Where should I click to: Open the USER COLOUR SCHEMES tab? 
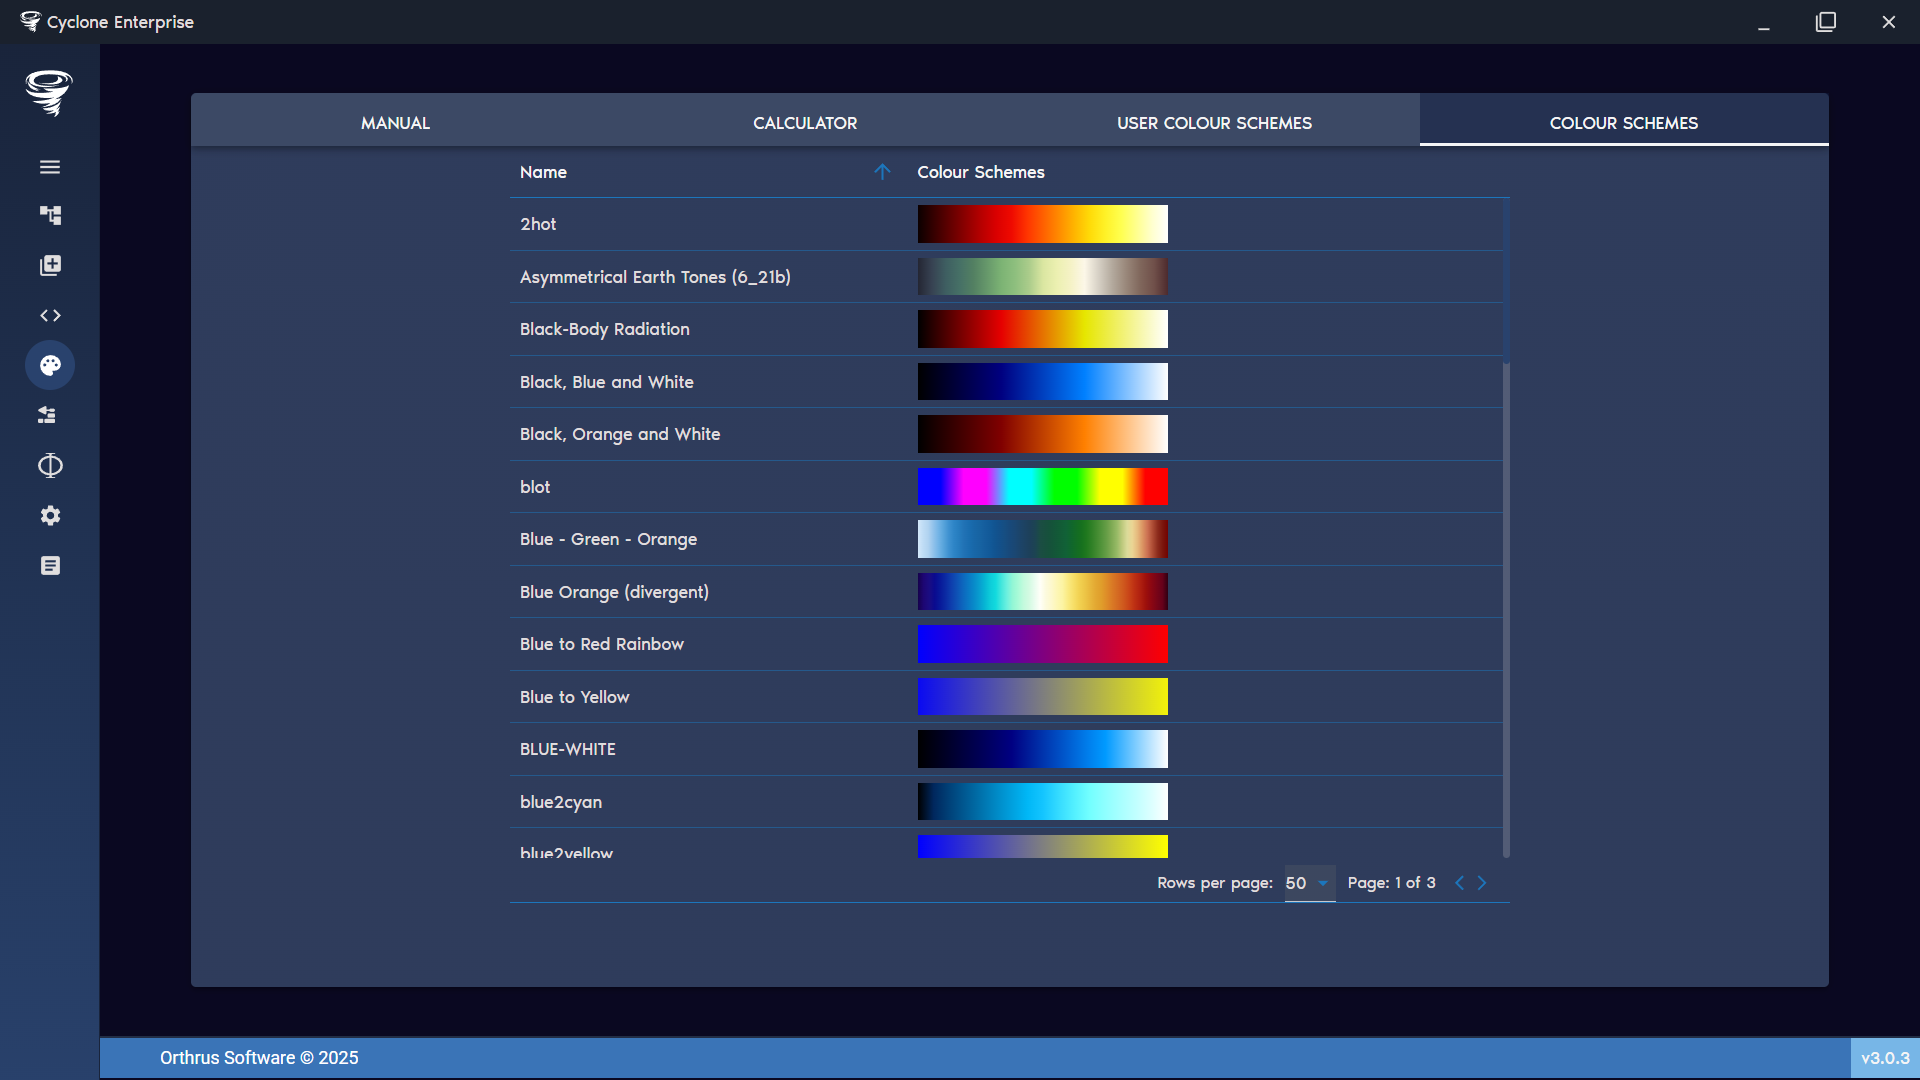coord(1214,123)
